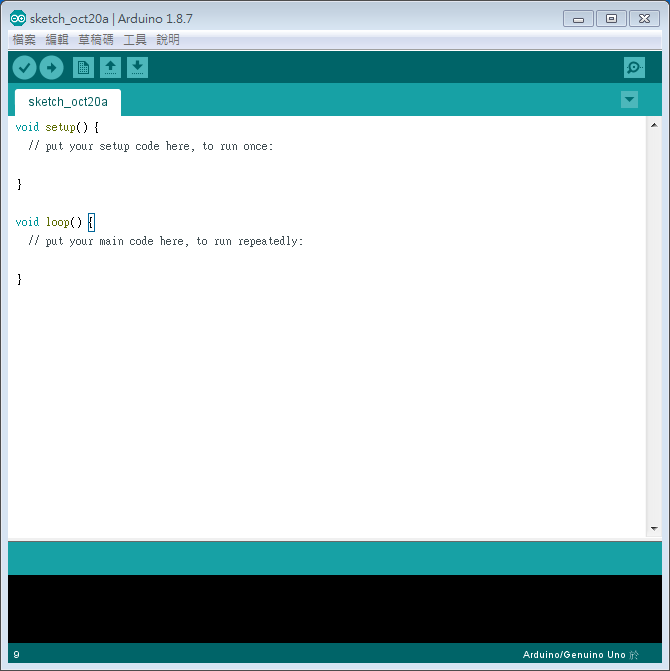Open the 檔案 menu
The width and height of the screenshot is (670, 671).
(24, 40)
